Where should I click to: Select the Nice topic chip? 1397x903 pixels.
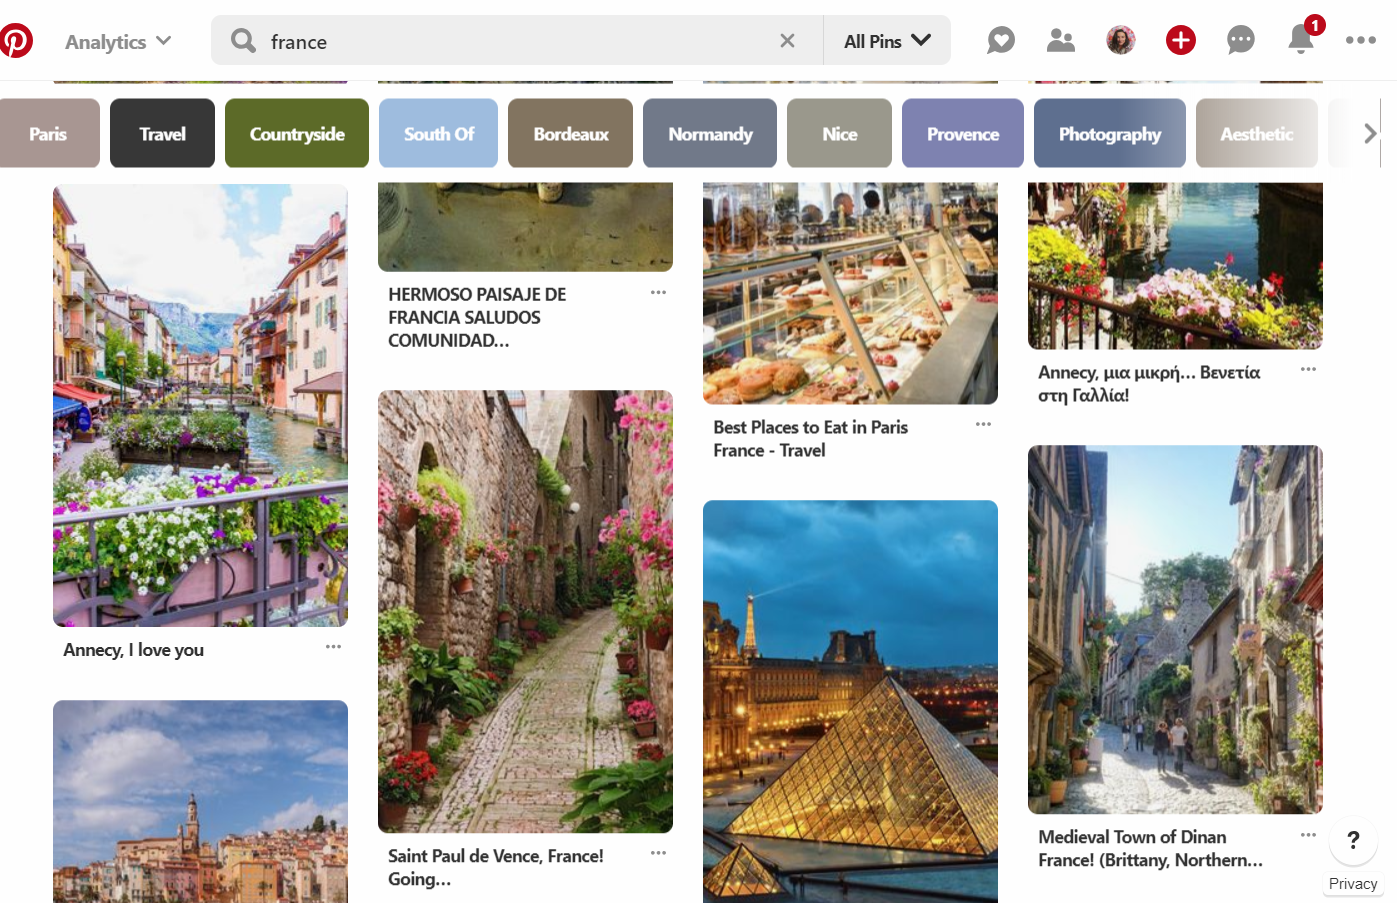[839, 133]
